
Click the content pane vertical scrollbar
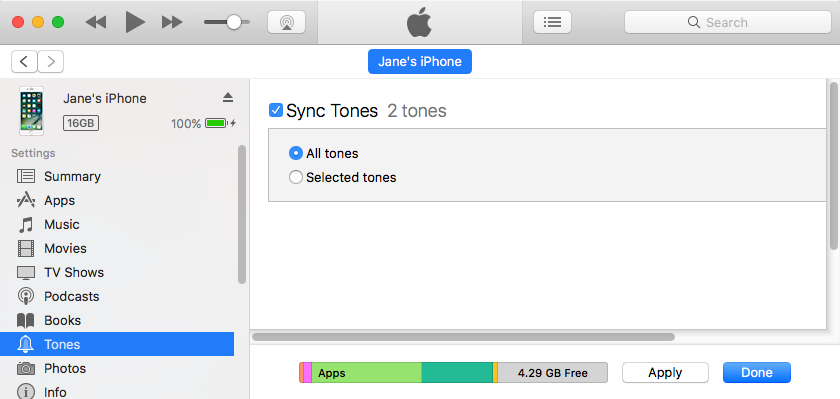(x=834, y=166)
